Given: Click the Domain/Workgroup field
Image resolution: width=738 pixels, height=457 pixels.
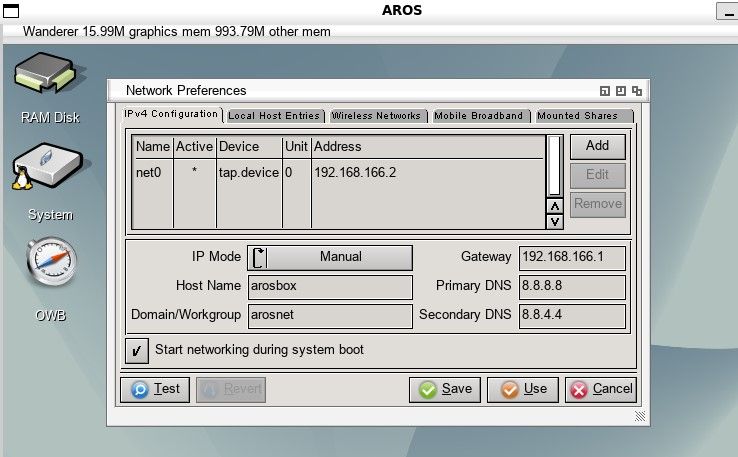Looking at the screenshot, I should pyautogui.click(x=330, y=316).
